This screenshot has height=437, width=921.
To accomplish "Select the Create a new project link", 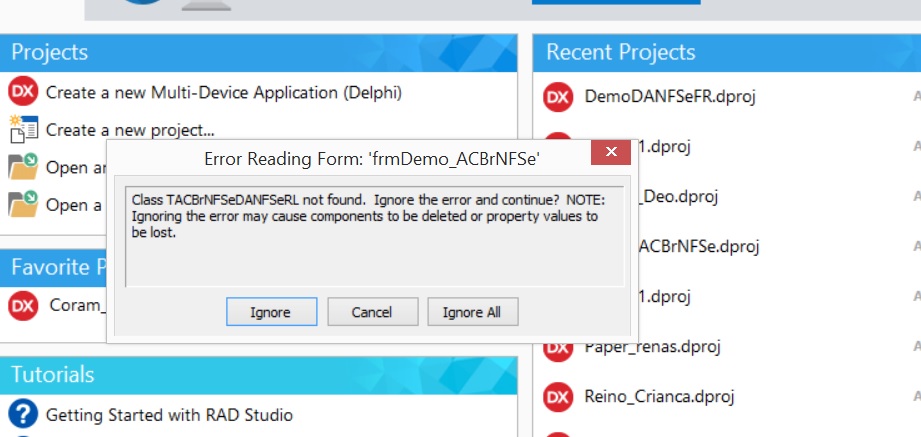I will 130,130.
